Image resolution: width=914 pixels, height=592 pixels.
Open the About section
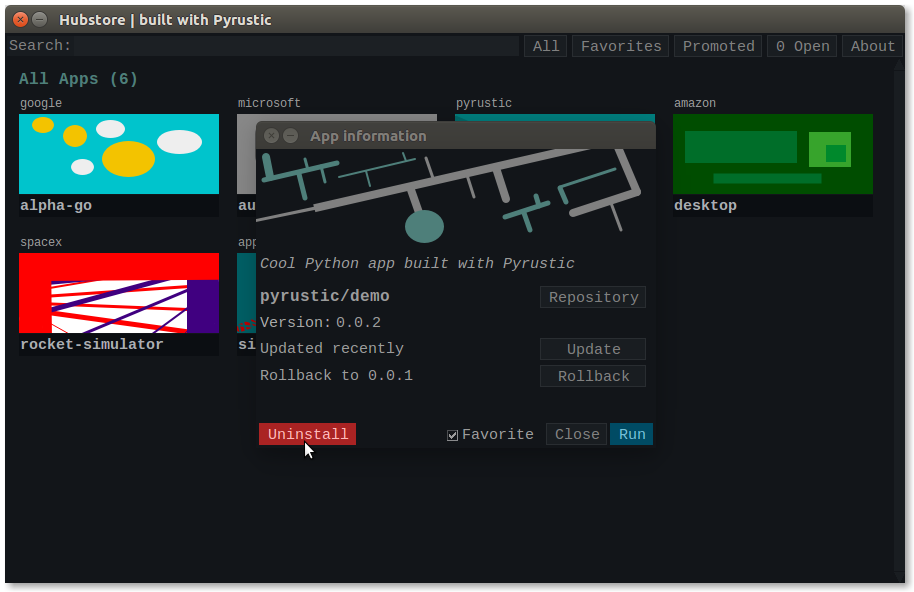[872, 46]
